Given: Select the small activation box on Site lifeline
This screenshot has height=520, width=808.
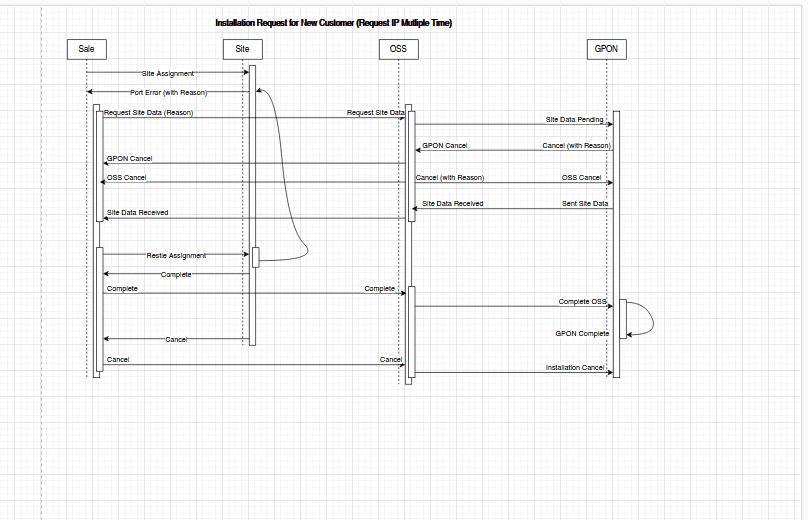Looking at the screenshot, I should point(256,257).
